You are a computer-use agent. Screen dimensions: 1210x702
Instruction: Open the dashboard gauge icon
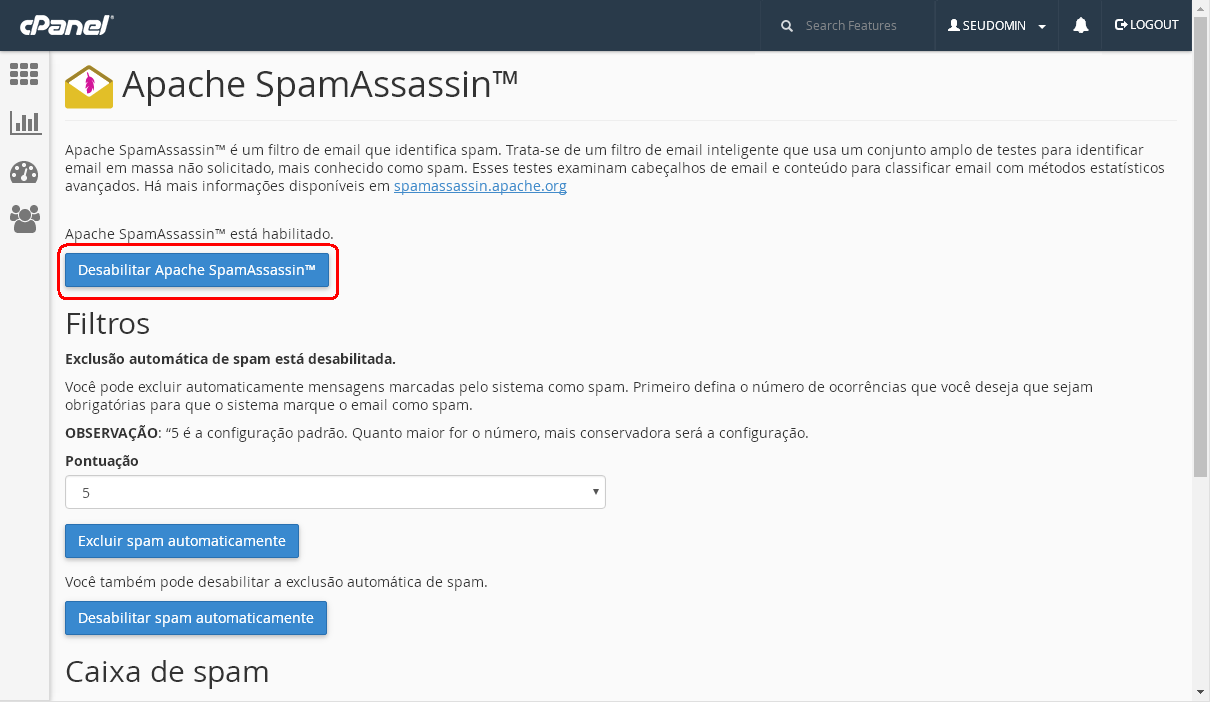(x=24, y=172)
